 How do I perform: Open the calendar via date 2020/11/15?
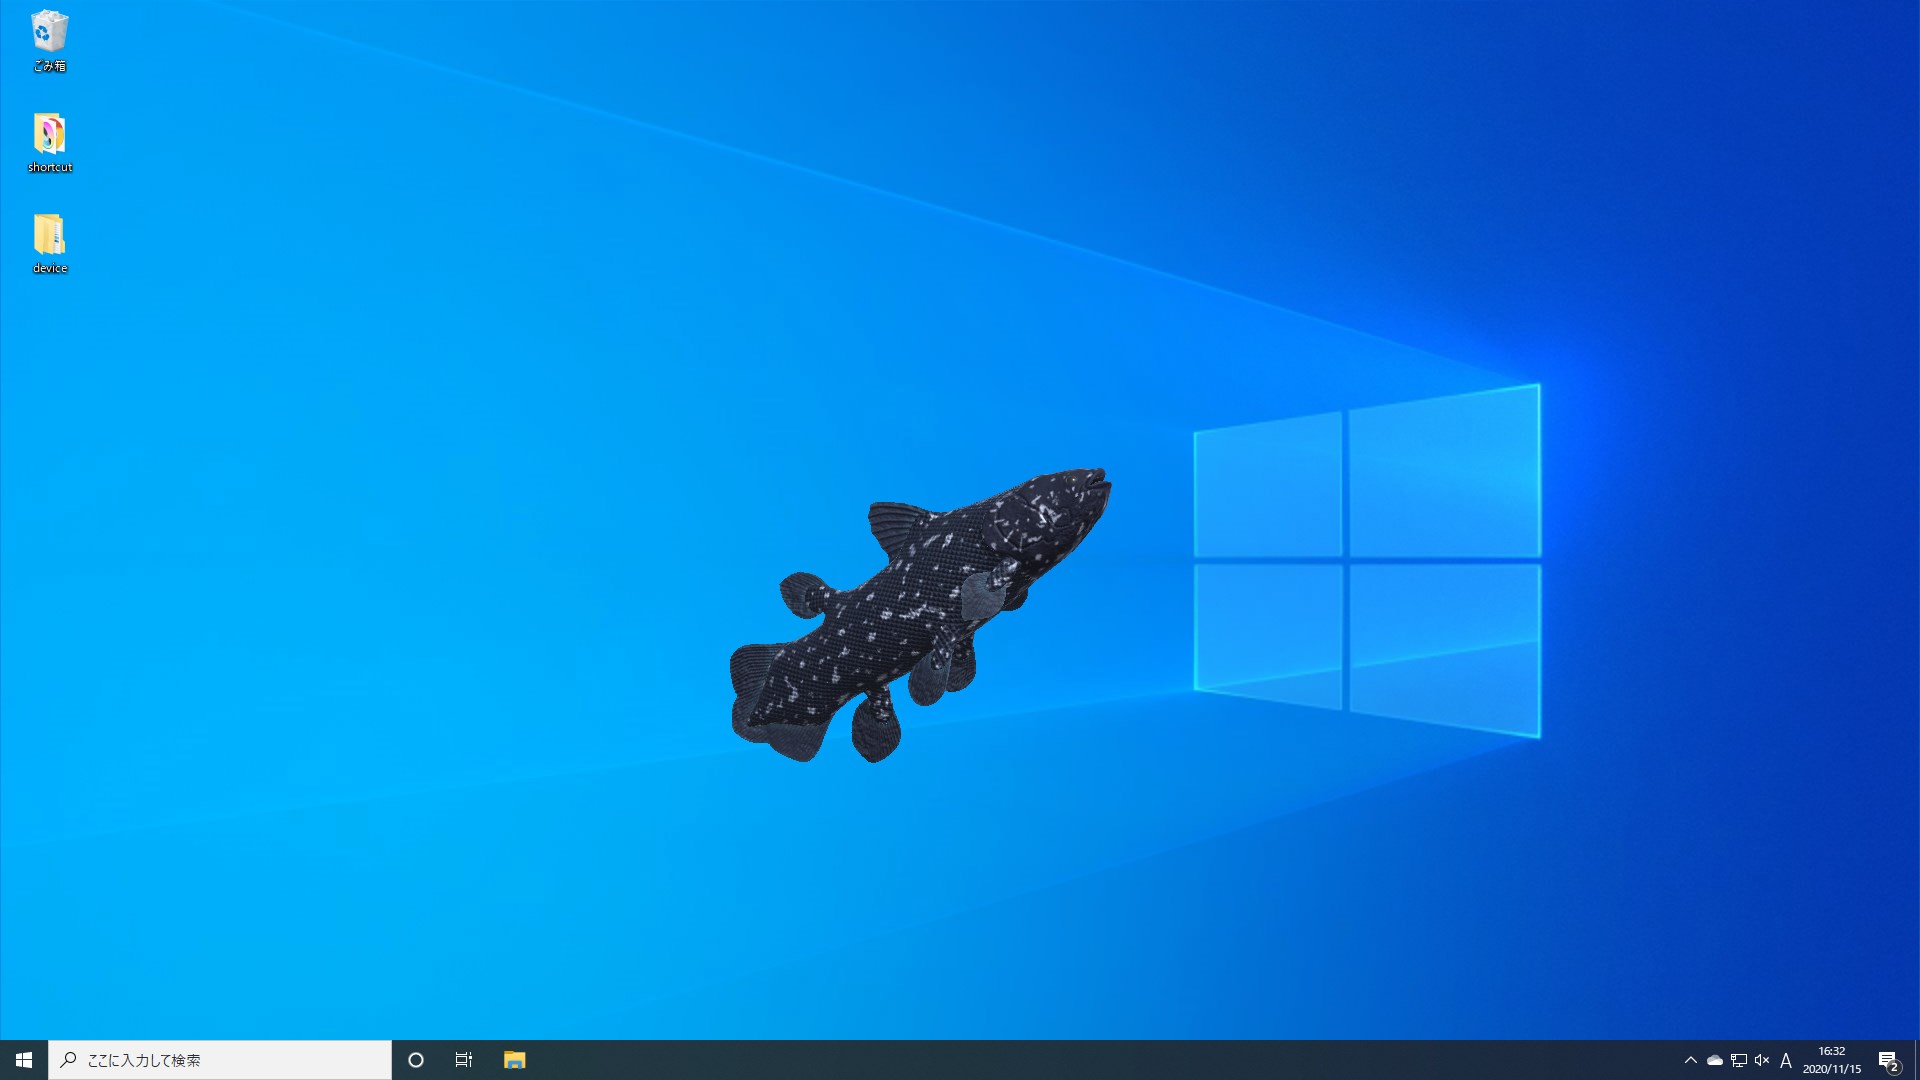pyautogui.click(x=1831, y=1069)
